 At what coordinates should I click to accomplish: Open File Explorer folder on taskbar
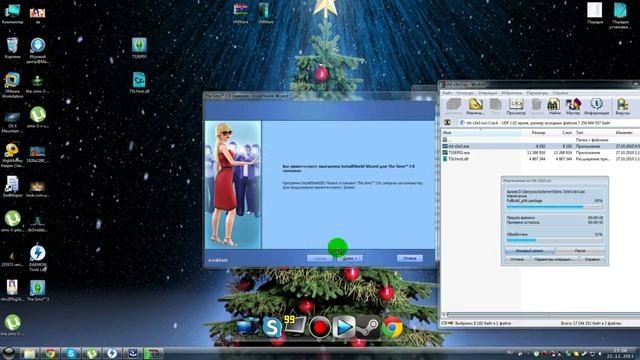[29, 353]
